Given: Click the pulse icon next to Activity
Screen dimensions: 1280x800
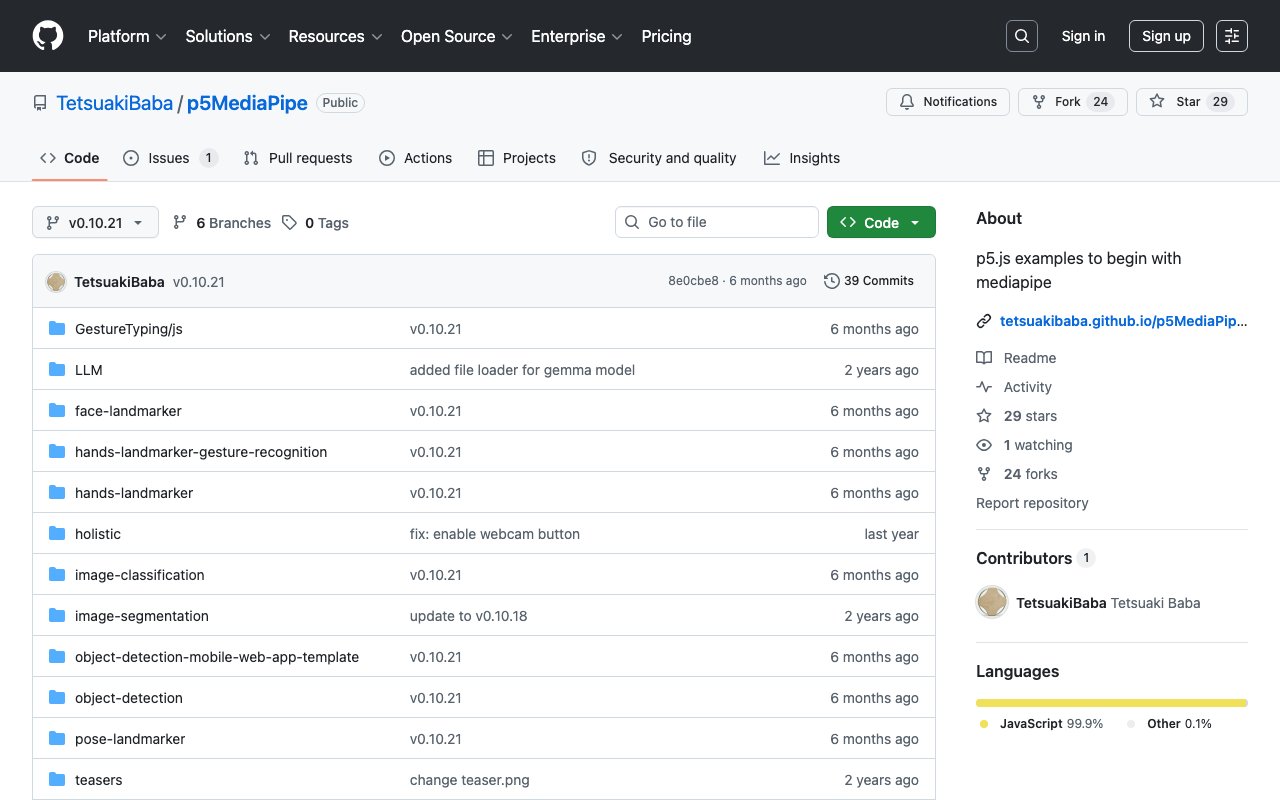Looking at the screenshot, I should pyautogui.click(x=984, y=387).
